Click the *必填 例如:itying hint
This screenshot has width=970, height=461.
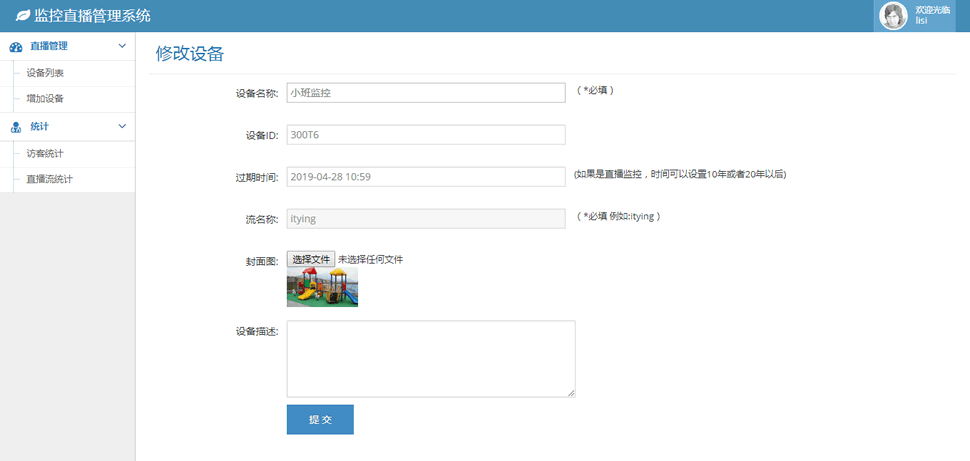618,217
